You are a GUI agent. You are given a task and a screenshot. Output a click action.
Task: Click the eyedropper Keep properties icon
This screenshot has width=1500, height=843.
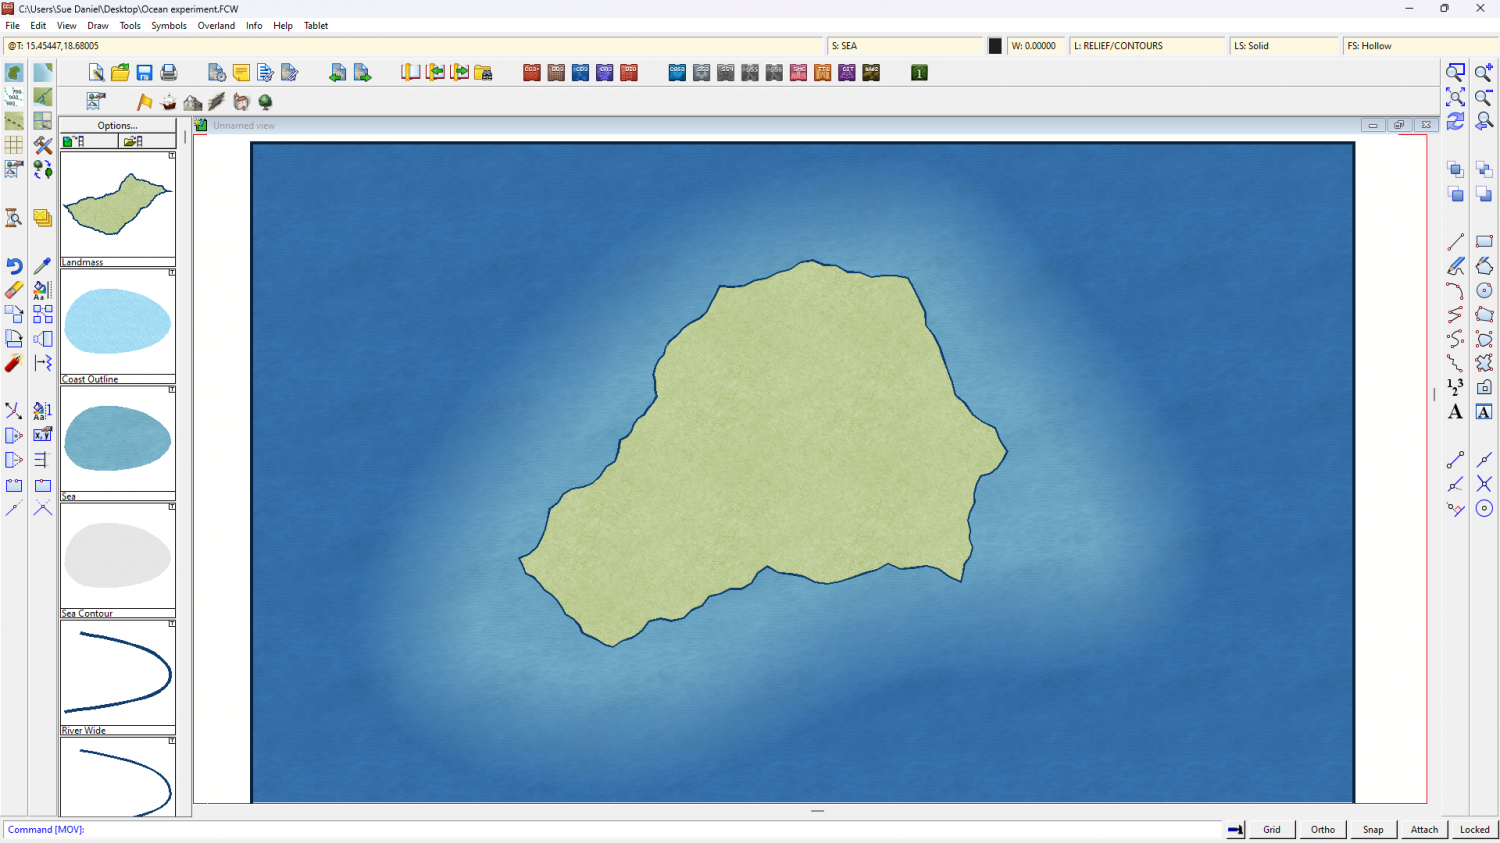click(43, 266)
